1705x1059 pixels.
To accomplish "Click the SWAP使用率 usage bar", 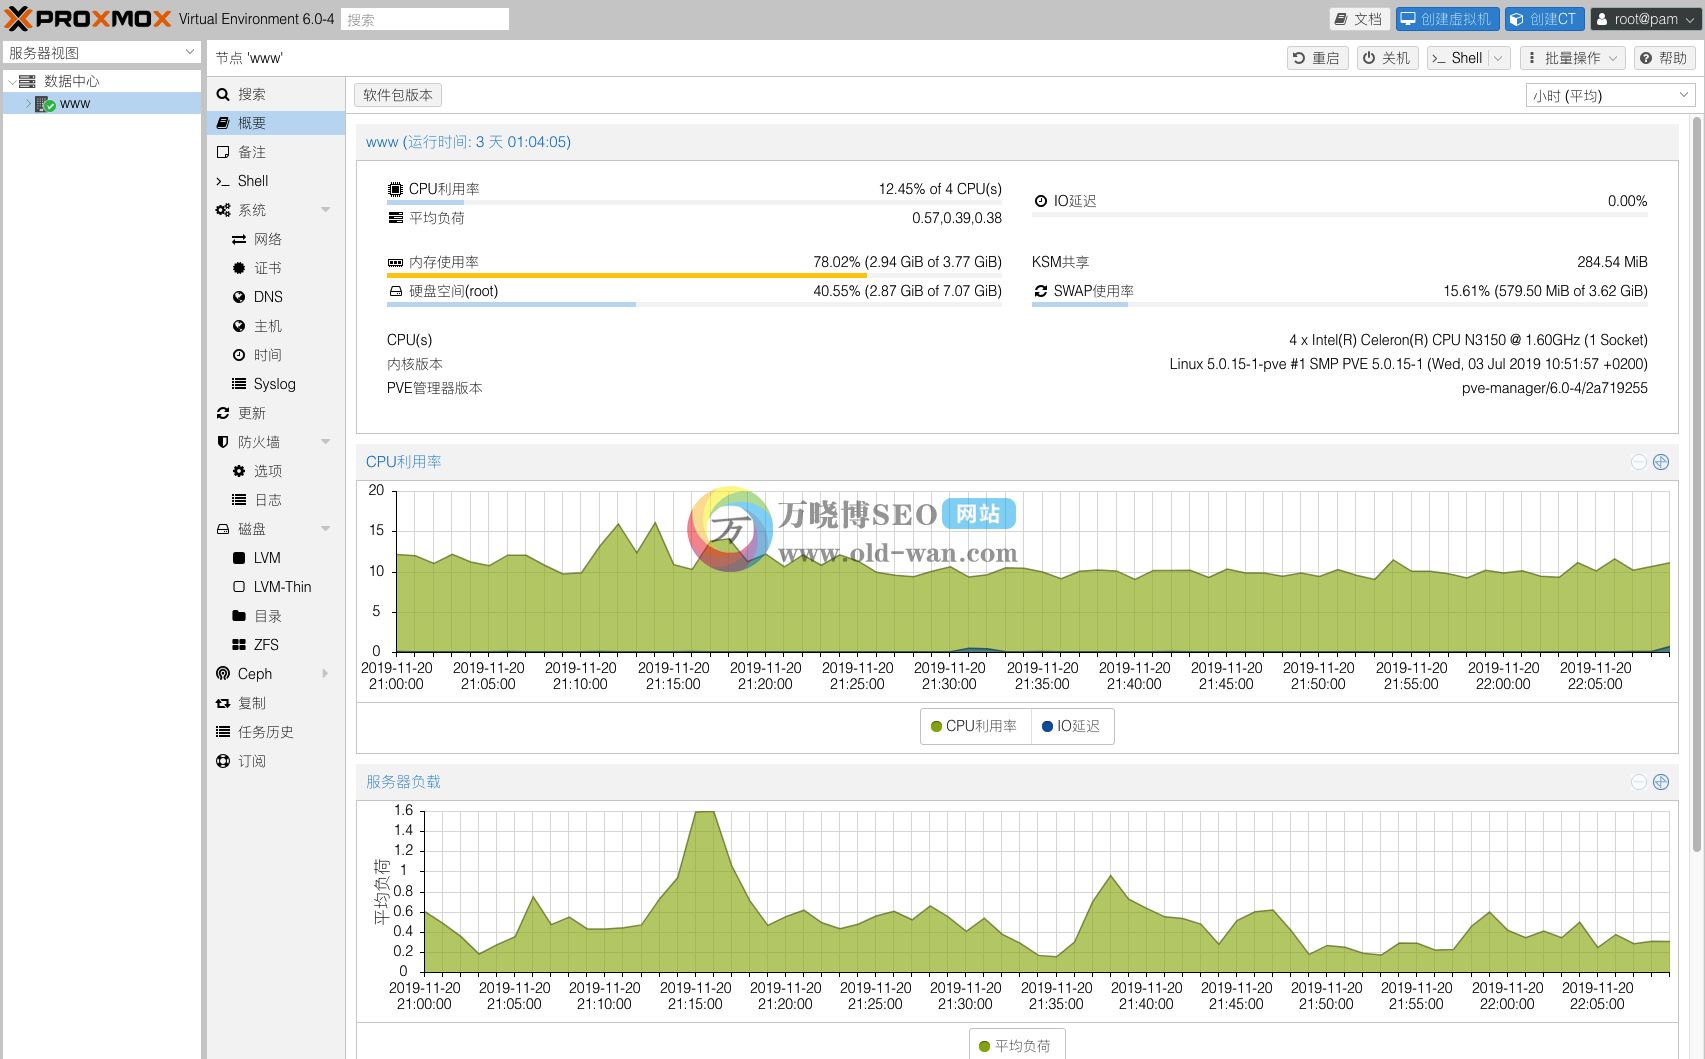I will click(1339, 304).
